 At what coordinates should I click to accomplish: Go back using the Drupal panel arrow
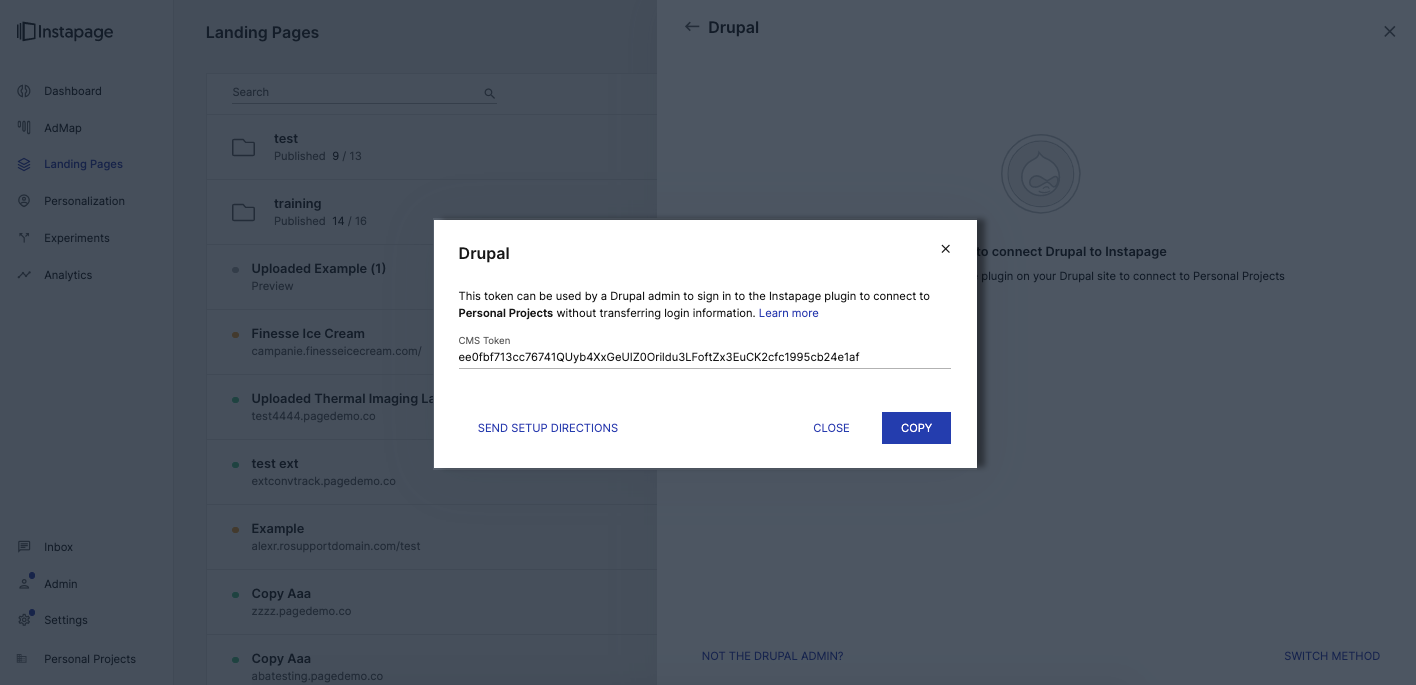tap(691, 27)
